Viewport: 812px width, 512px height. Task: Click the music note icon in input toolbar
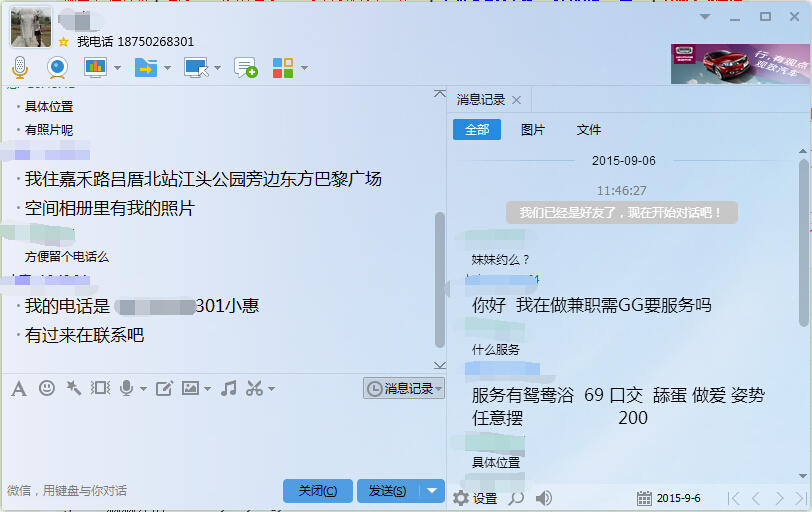tap(229, 388)
